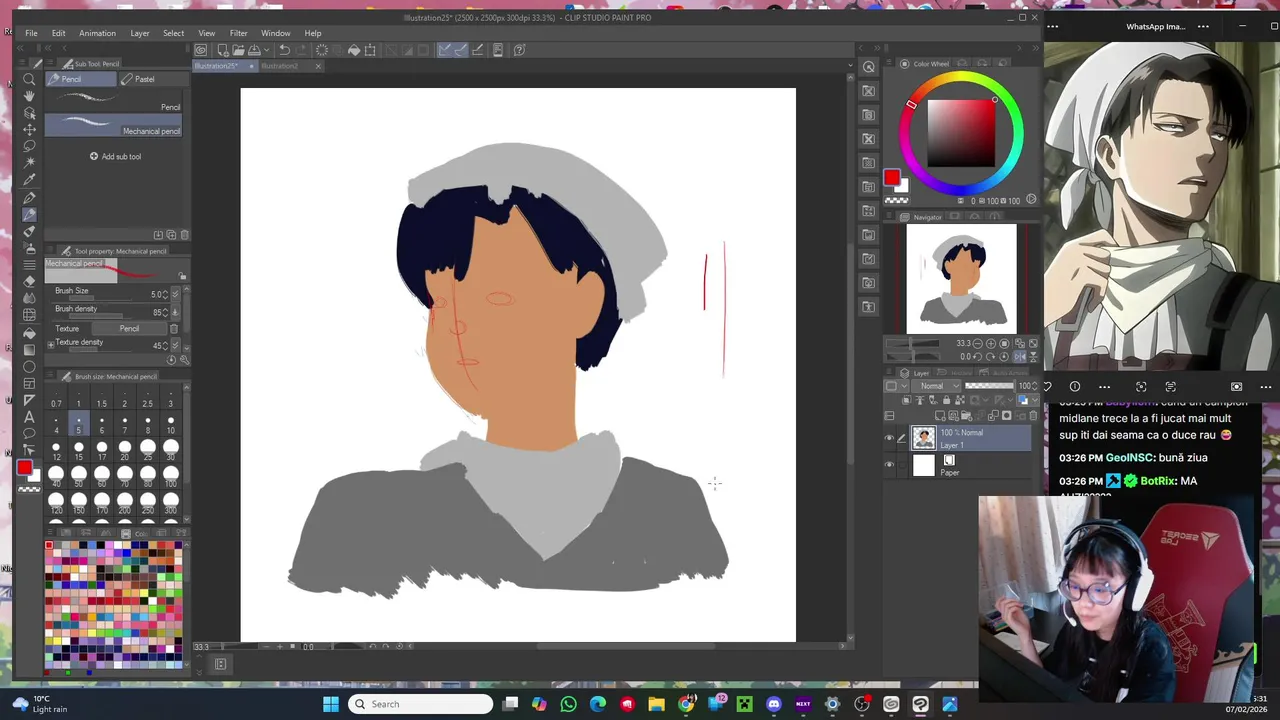Viewport: 1280px width, 720px height.
Task: Select the Auto select wand tool
Action: 29,162
